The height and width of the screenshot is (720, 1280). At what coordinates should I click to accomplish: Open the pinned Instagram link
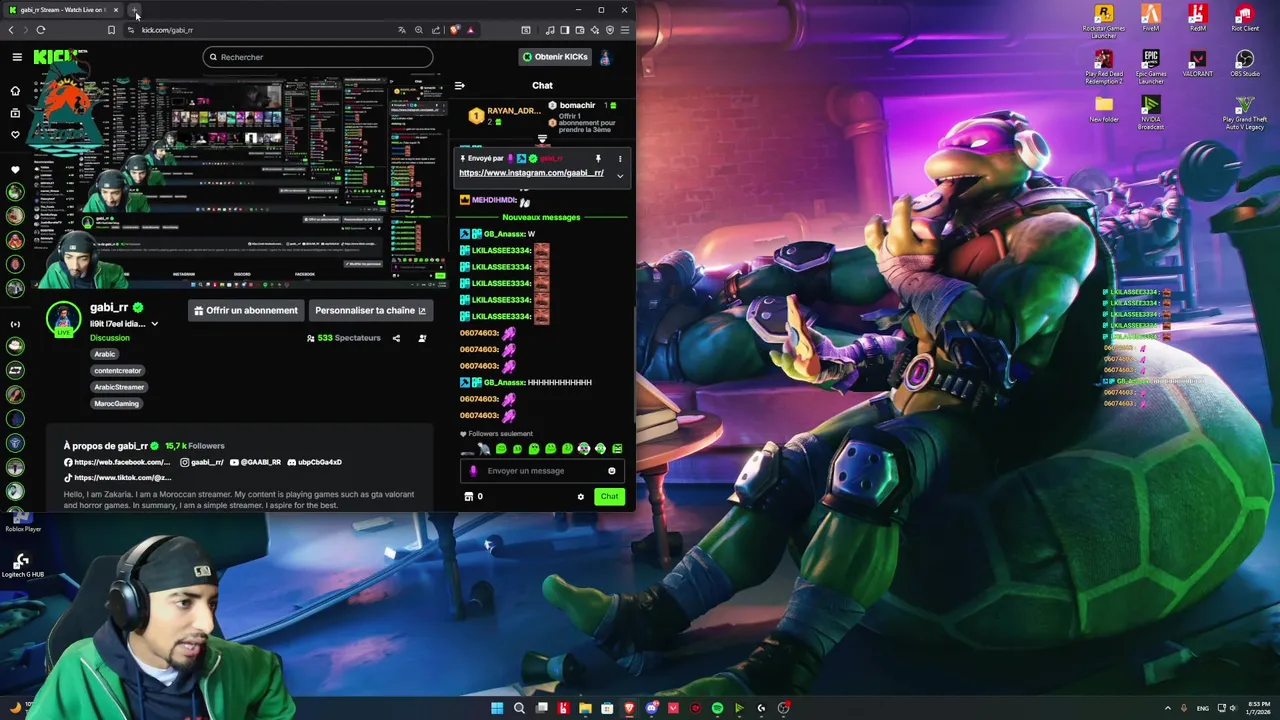click(531, 173)
